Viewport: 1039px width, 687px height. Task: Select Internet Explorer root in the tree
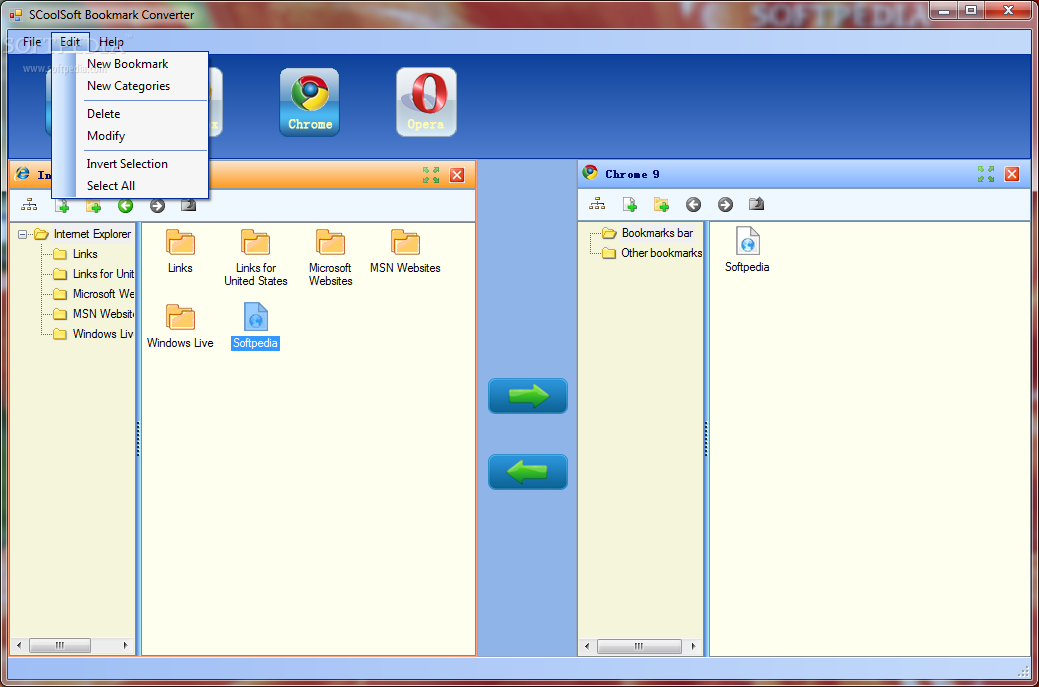(92, 234)
